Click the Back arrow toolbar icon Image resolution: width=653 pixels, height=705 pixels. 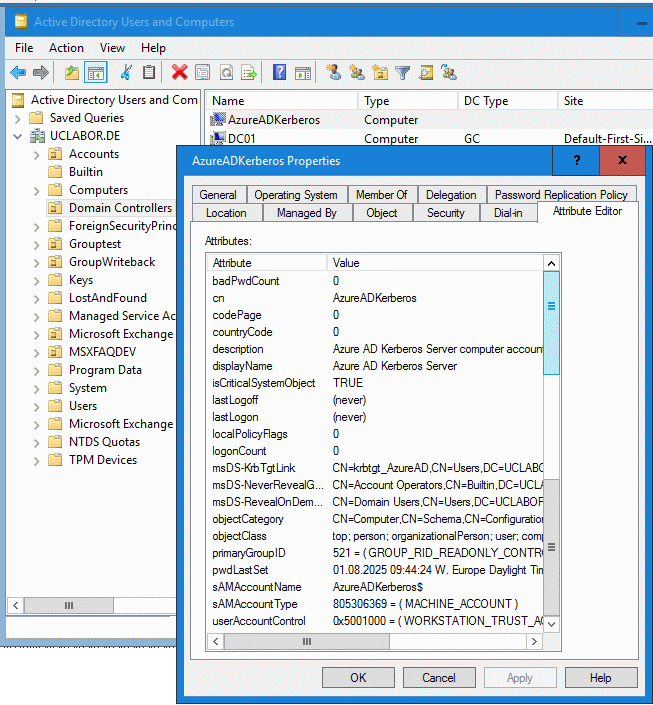click(18, 72)
